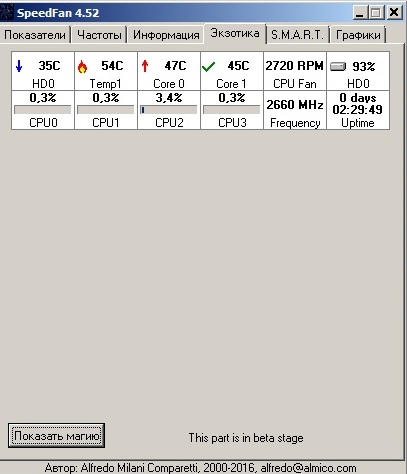This screenshot has width=407, height=474.
Task: Click the flame icon beside 54C
Action: coord(82,66)
